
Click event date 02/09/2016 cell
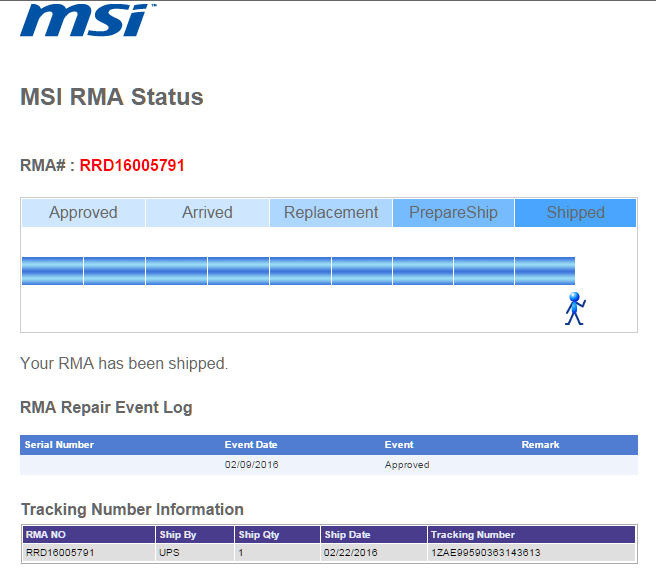(251, 465)
